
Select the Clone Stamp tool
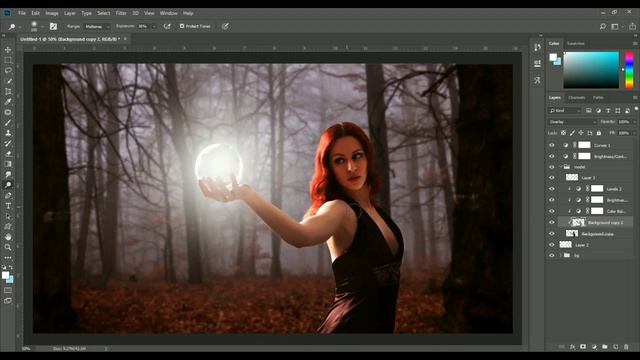(8, 133)
